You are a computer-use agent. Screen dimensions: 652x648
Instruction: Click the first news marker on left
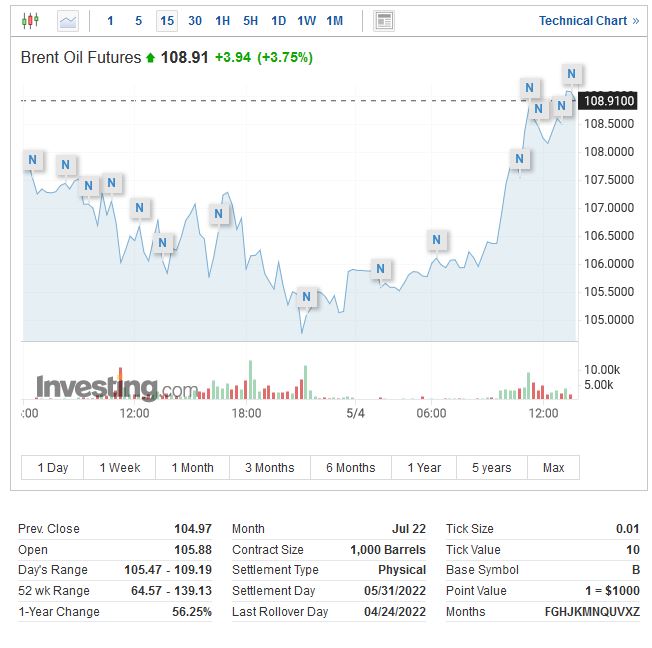coord(33,159)
